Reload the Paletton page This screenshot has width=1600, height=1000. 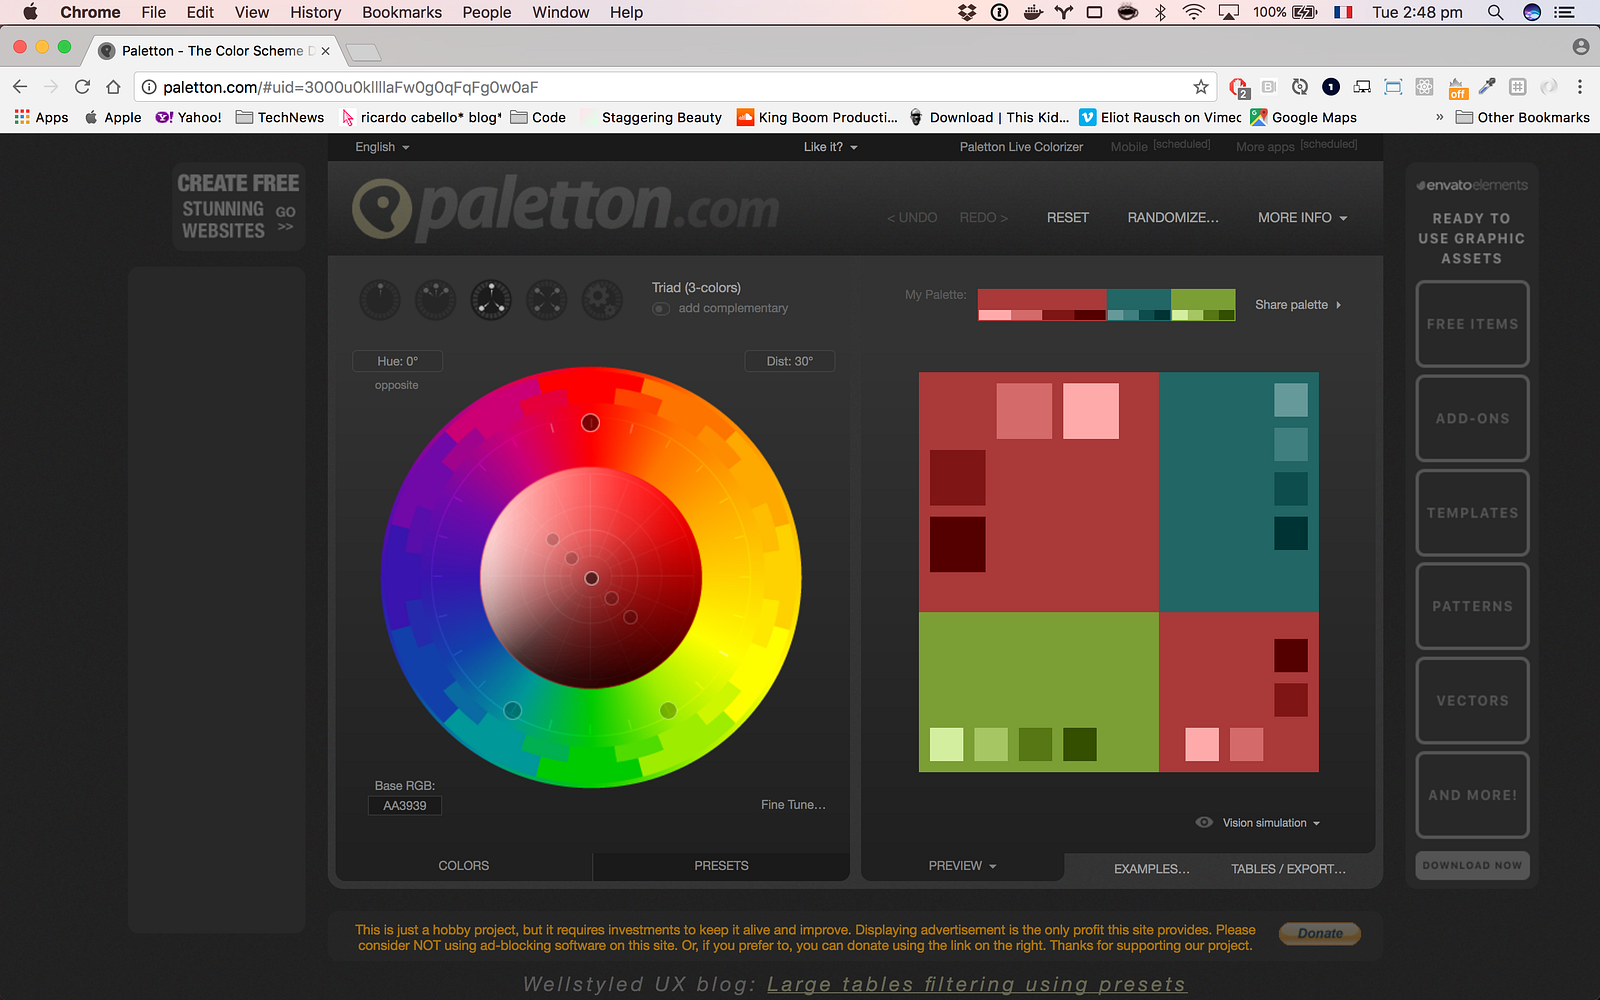pos(83,87)
